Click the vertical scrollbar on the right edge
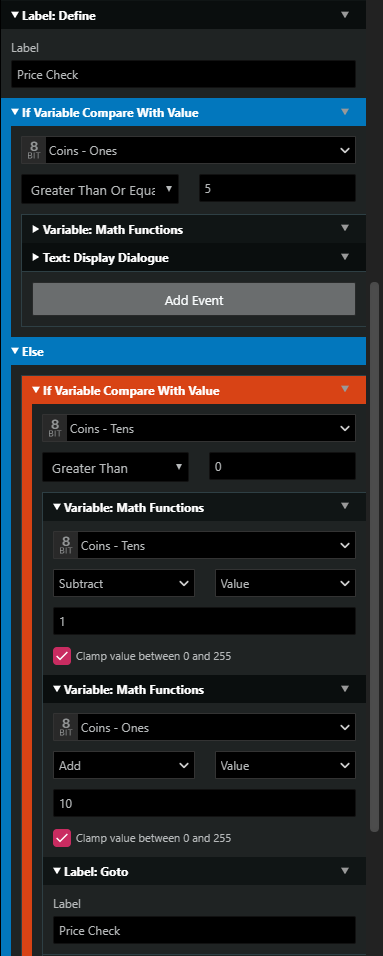383x956 pixels. (x=374, y=556)
